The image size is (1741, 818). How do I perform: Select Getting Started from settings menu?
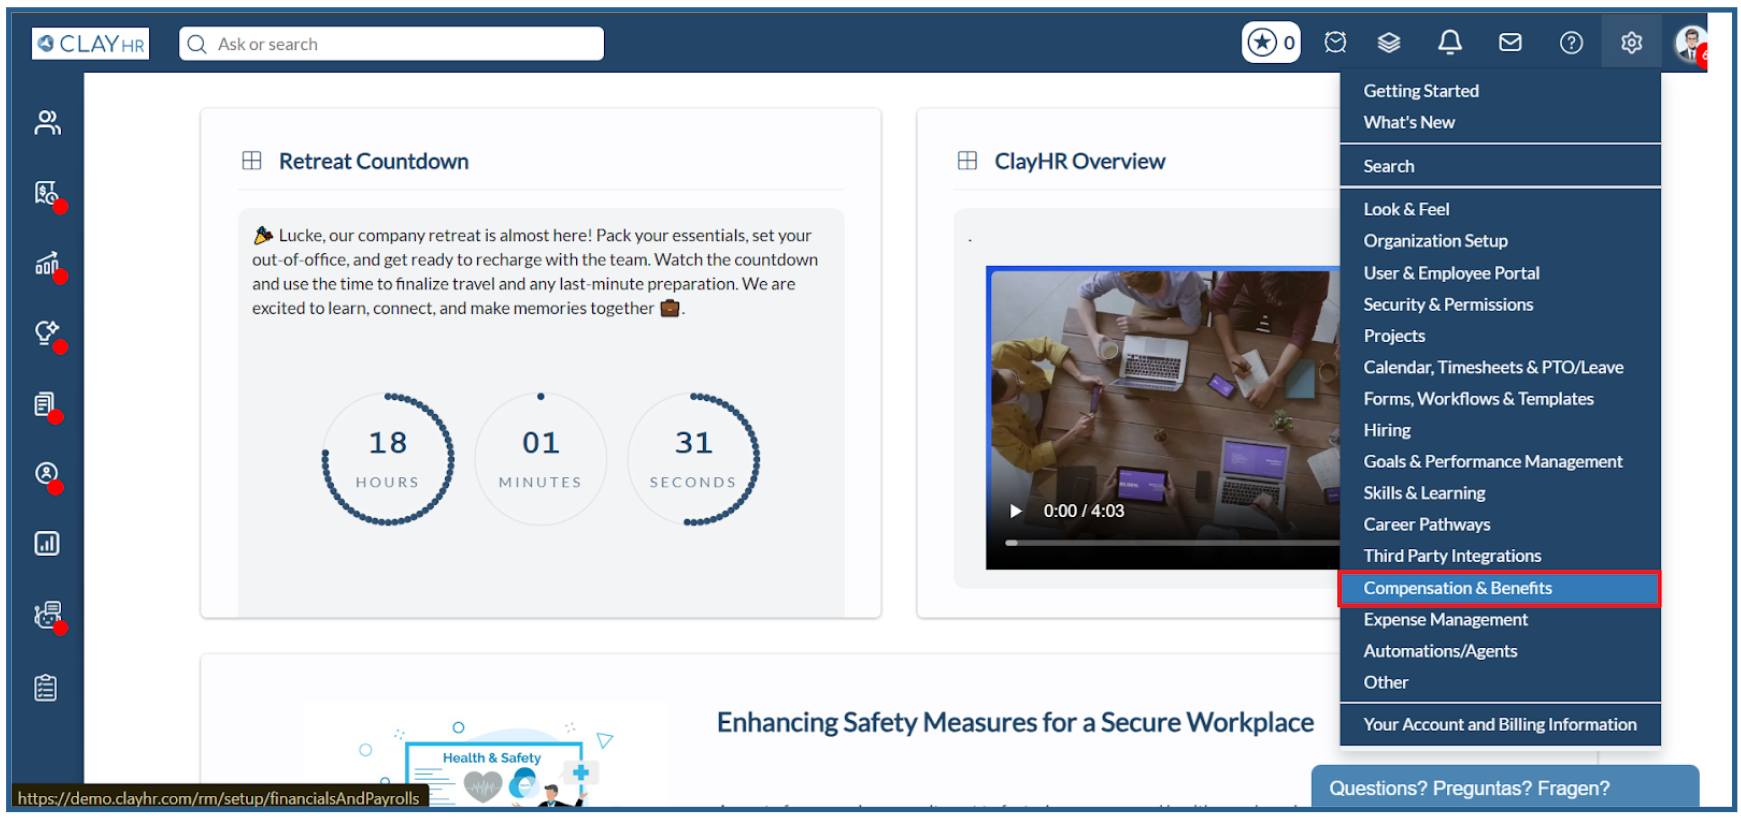click(x=1421, y=91)
